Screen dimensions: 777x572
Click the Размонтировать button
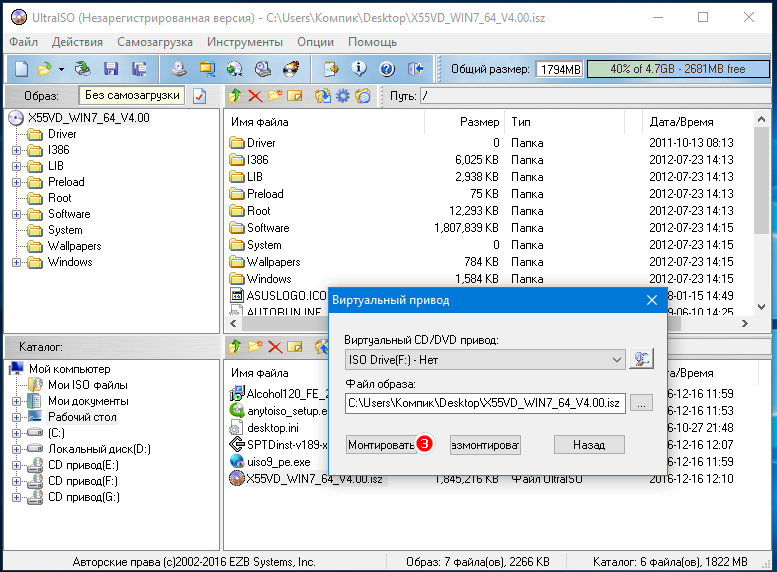[485, 445]
